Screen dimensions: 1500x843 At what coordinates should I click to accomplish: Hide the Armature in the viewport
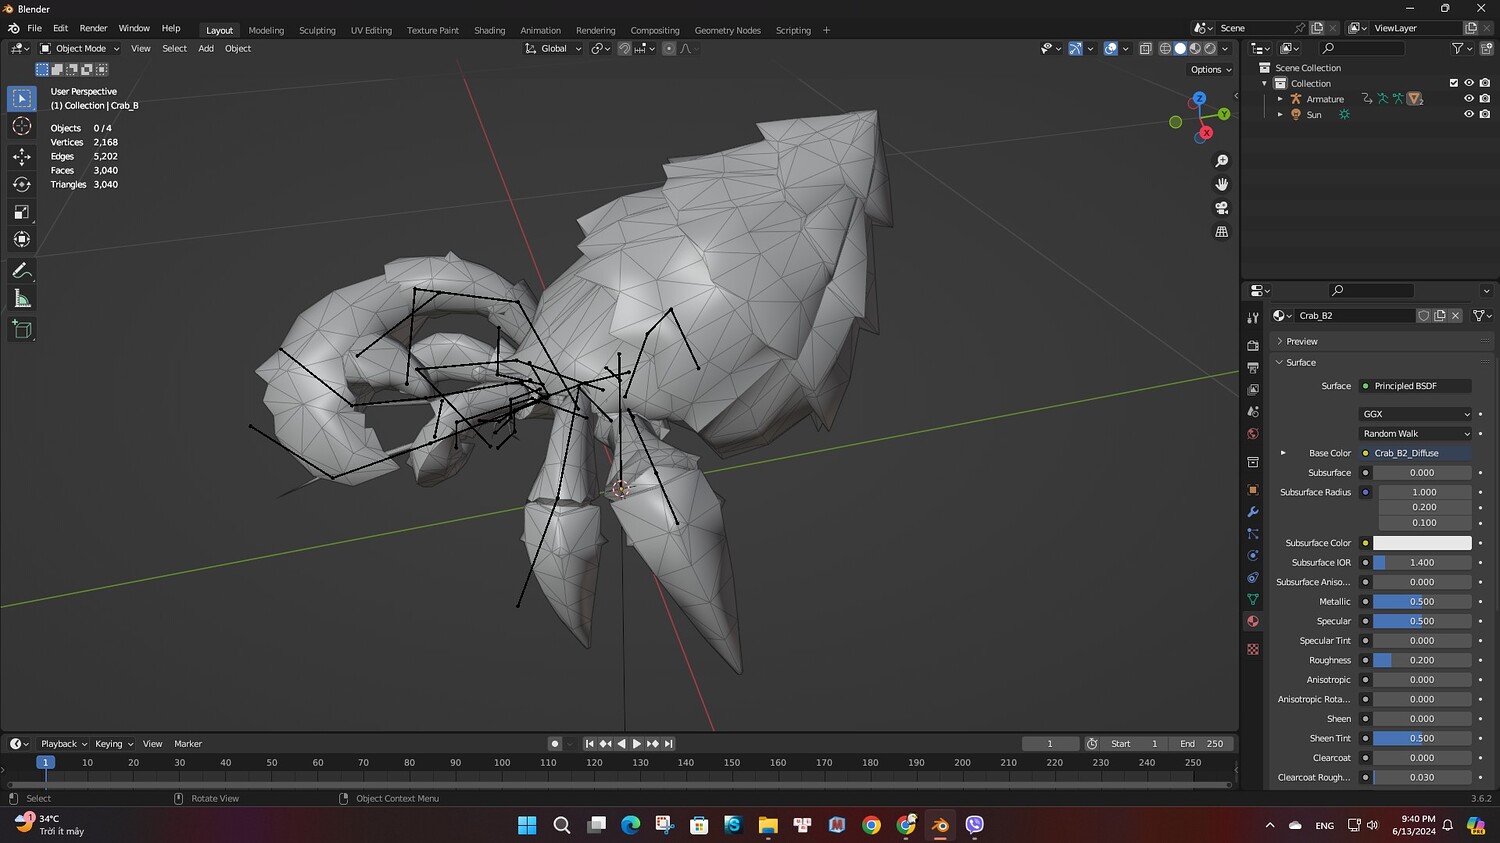click(1468, 99)
